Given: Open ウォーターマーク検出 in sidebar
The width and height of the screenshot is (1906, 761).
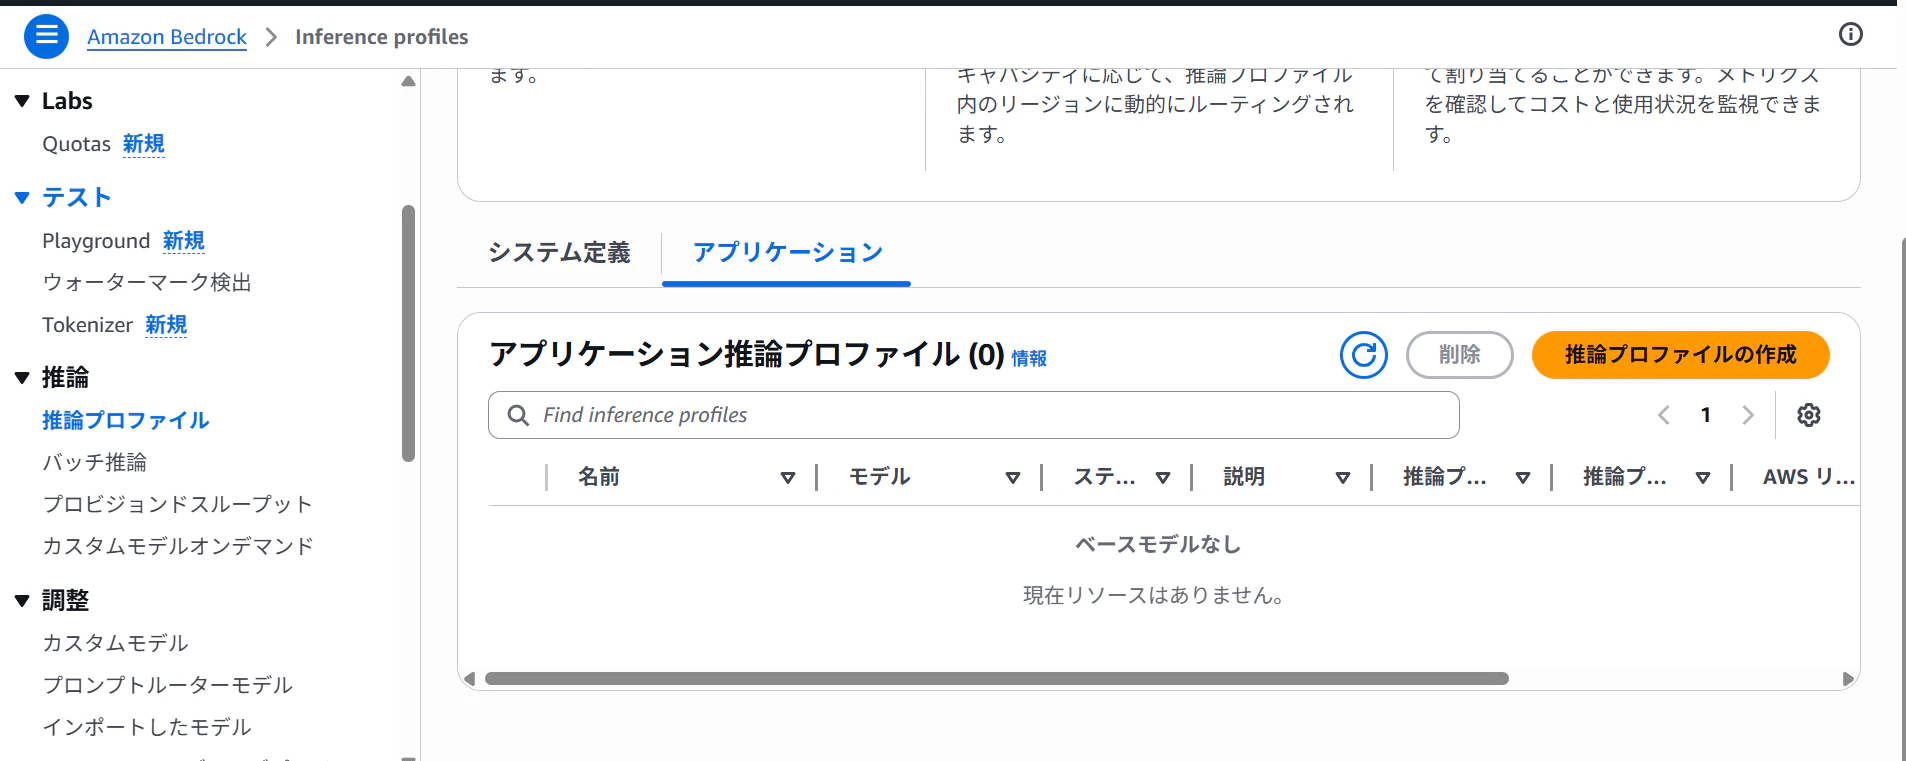Looking at the screenshot, I should tap(147, 283).
